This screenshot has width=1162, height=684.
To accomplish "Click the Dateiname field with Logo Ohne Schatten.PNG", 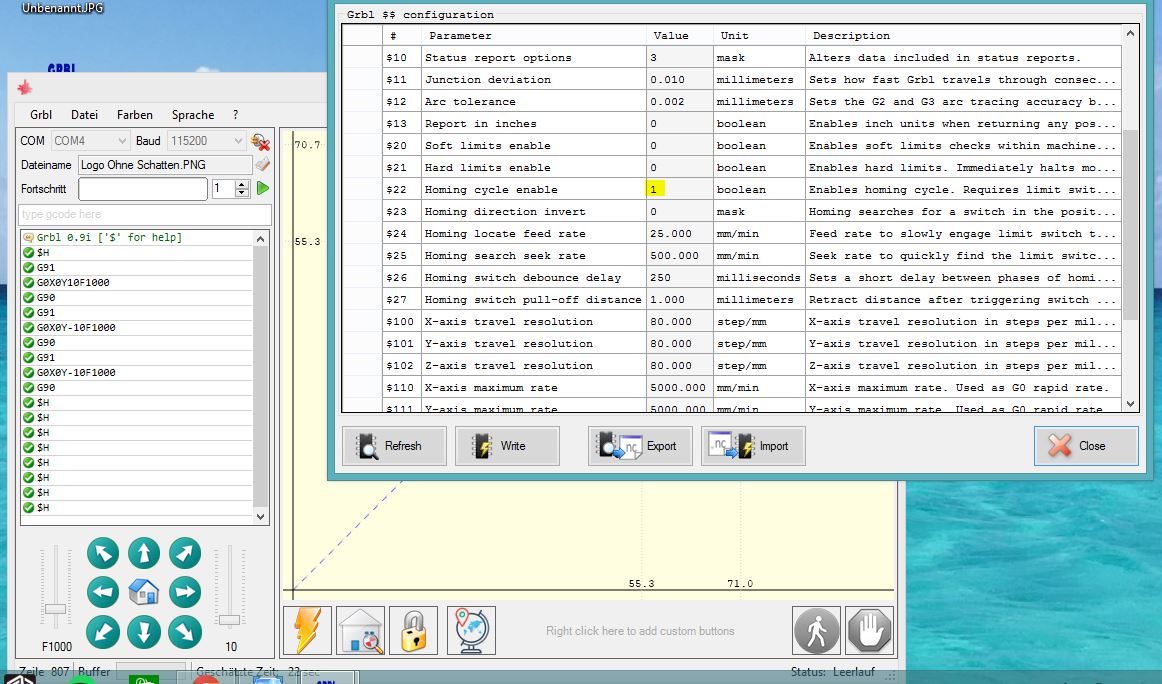I will [165, 165].
